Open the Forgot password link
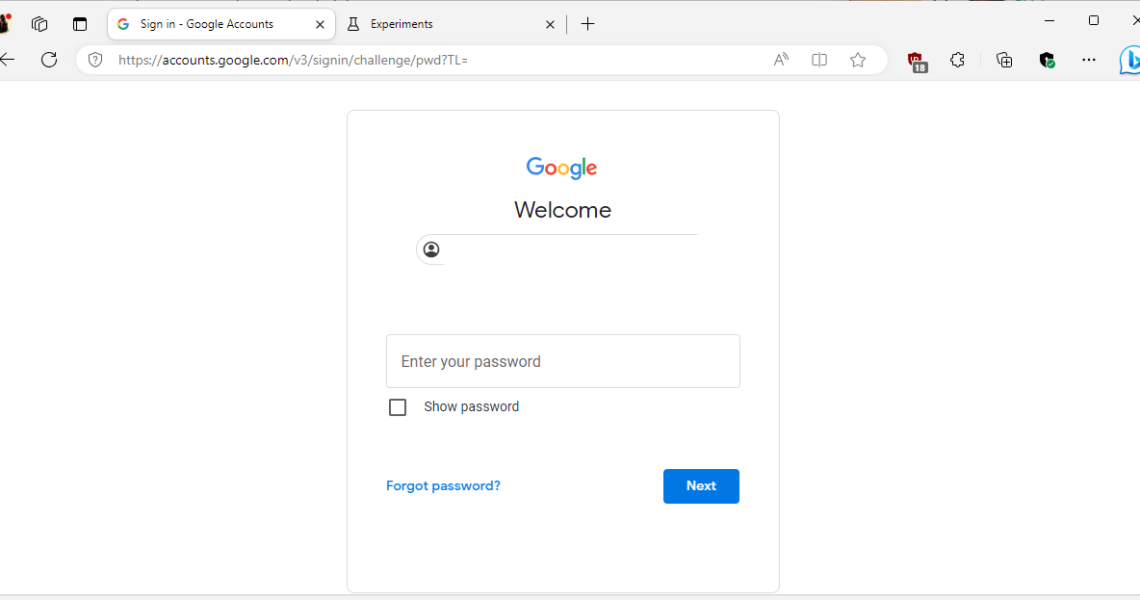 pyautogui.click(x=443, y=486)
